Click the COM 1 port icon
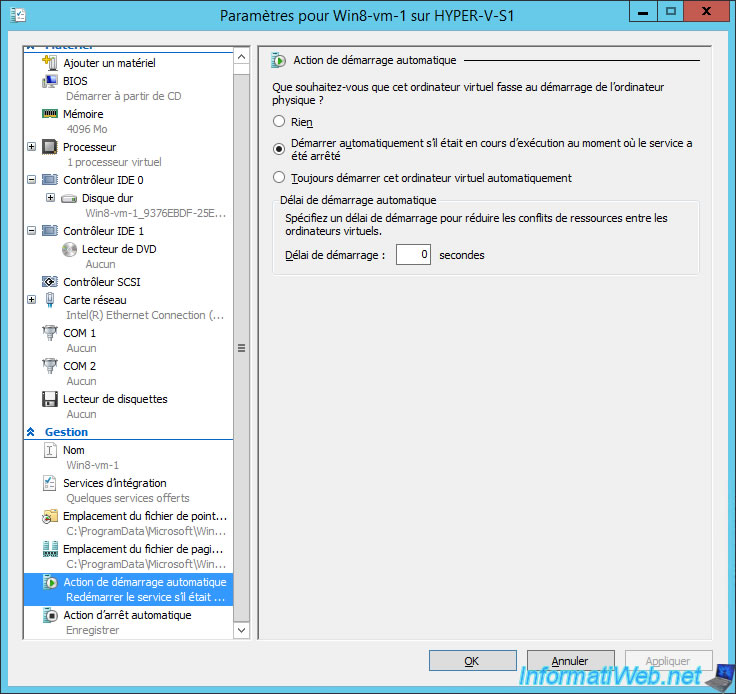The width and height of the screenshot is (736, 694). click(x=50, y=333)
